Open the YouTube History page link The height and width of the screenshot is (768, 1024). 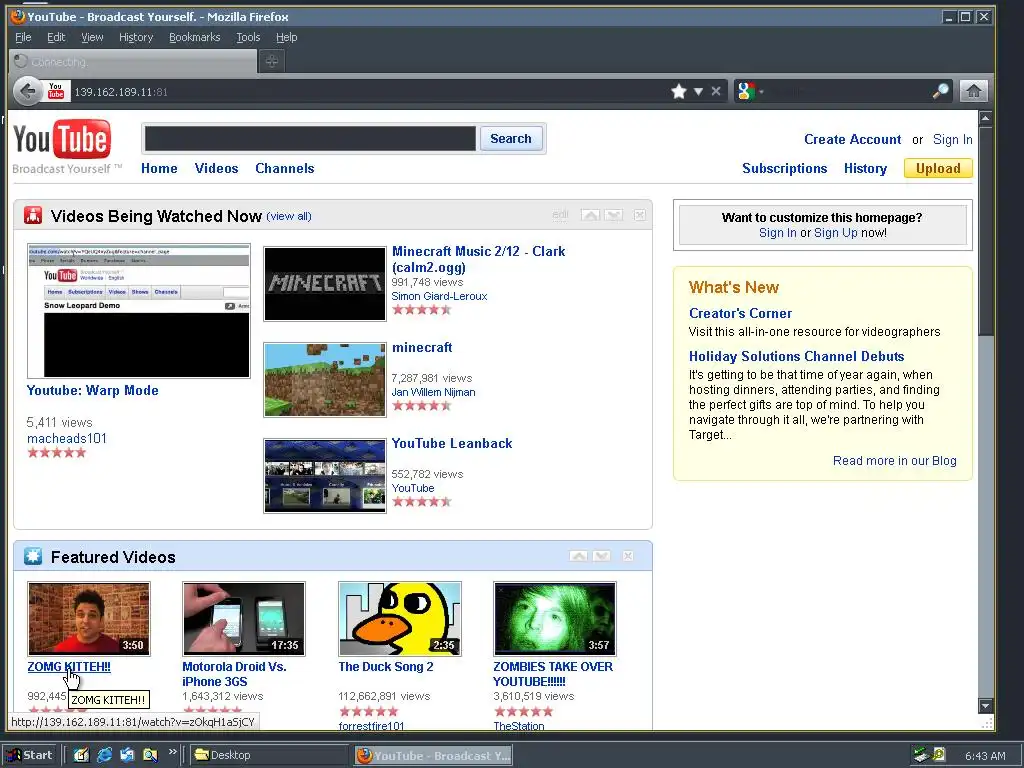click(865, 168)
